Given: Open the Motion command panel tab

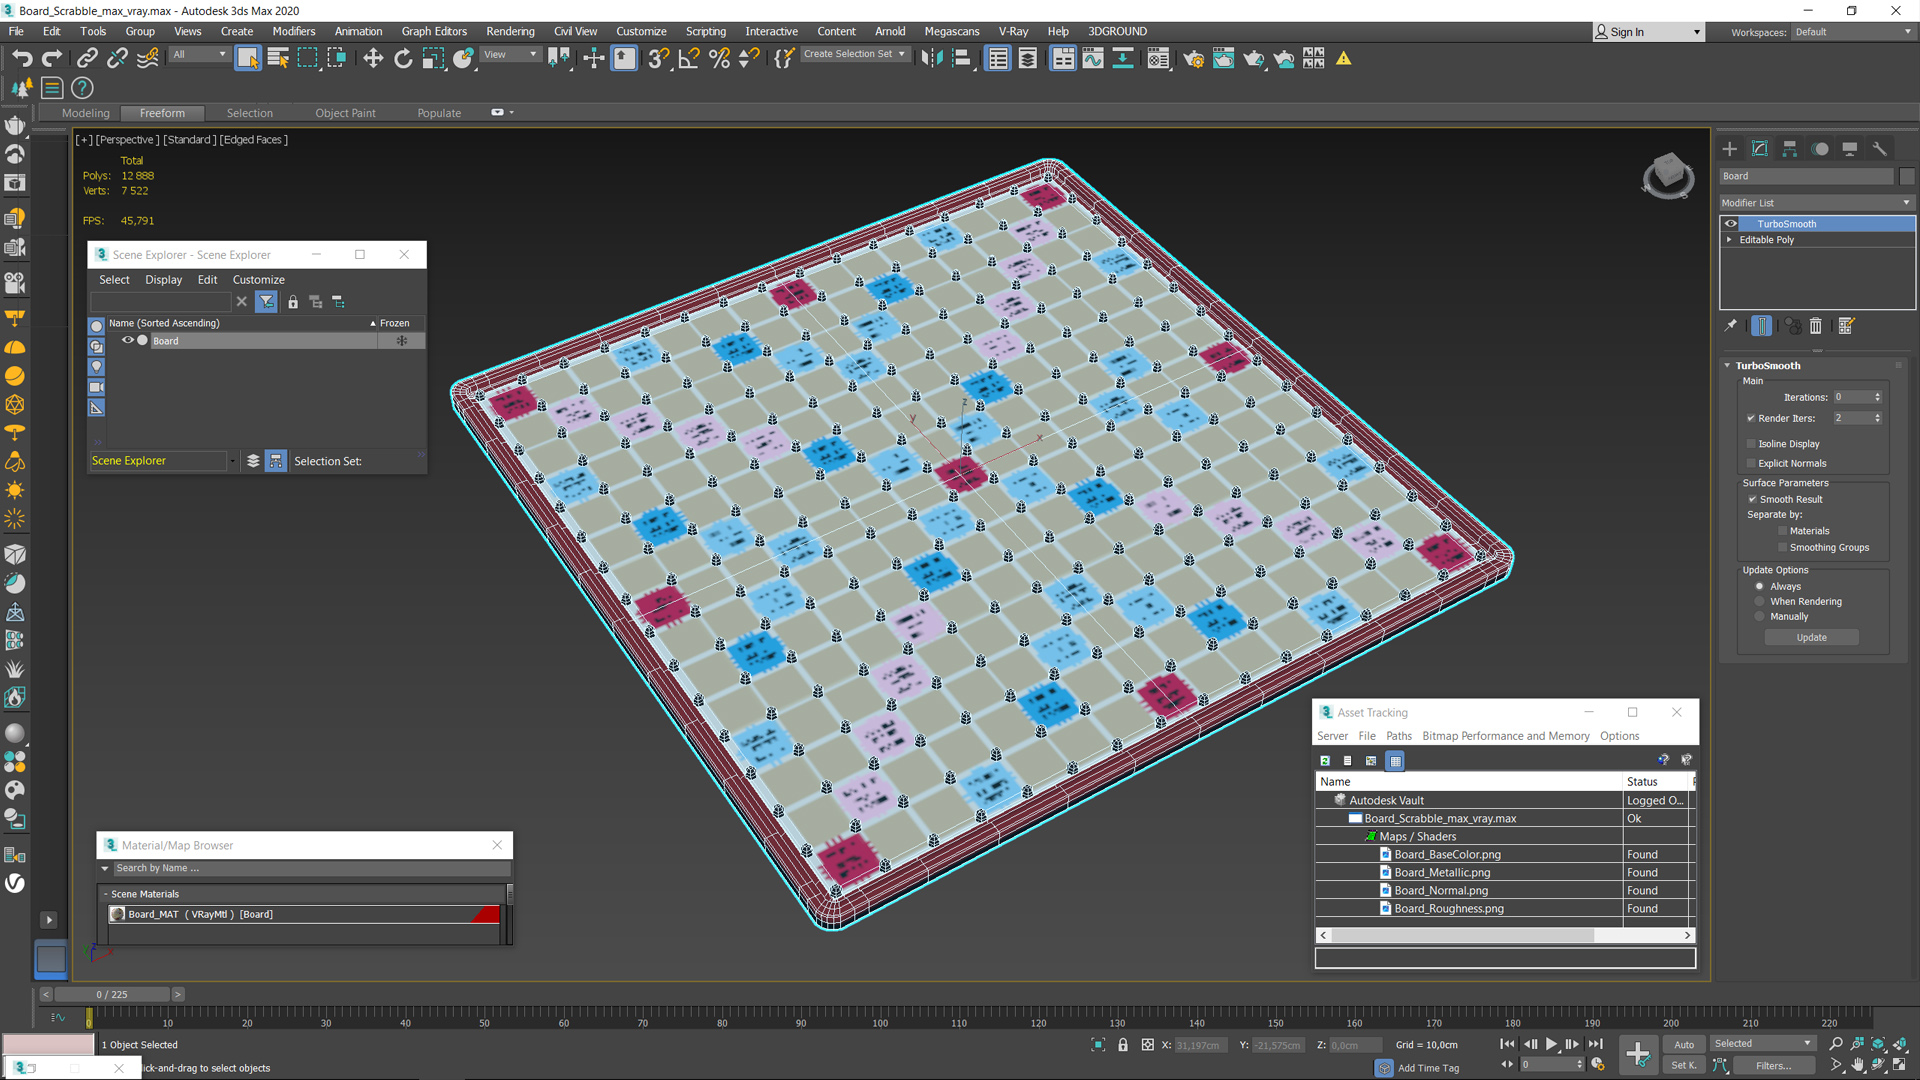Looking at the screenshot, I should tap(1820, 149).
